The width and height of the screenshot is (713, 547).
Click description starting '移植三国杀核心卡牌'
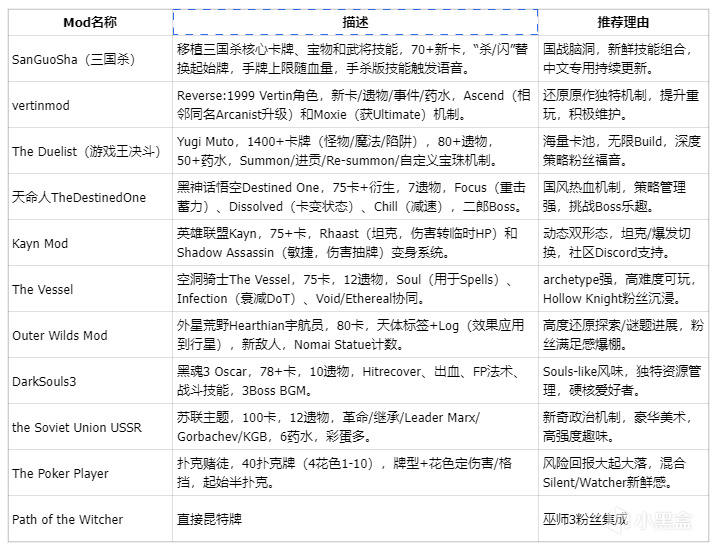355,59
